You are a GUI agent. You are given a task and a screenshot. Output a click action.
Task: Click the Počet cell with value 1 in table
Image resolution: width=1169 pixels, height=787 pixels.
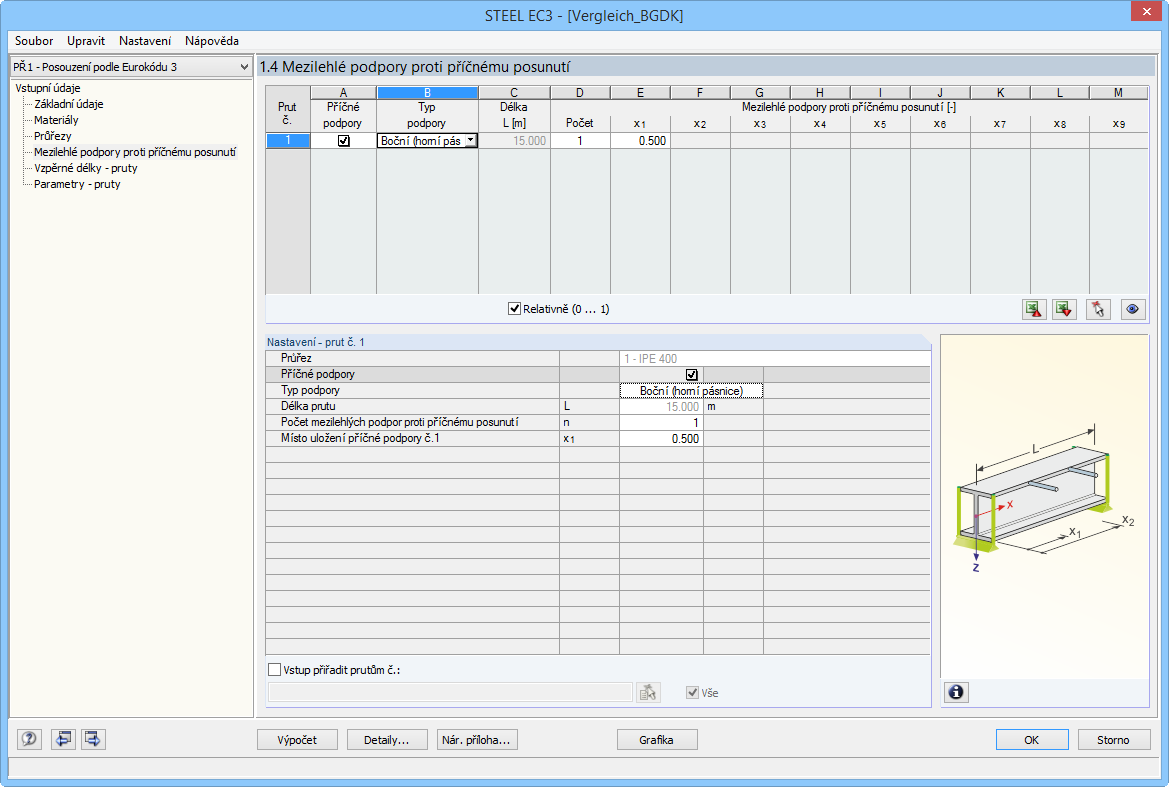(580, 141)
